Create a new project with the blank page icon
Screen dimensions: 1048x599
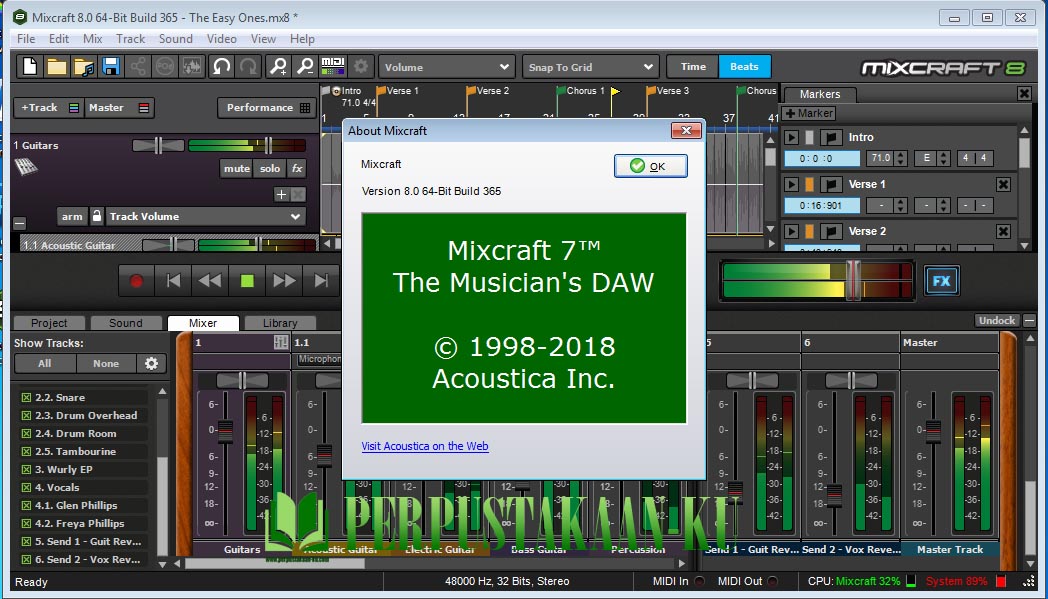(x=30, y=66)
